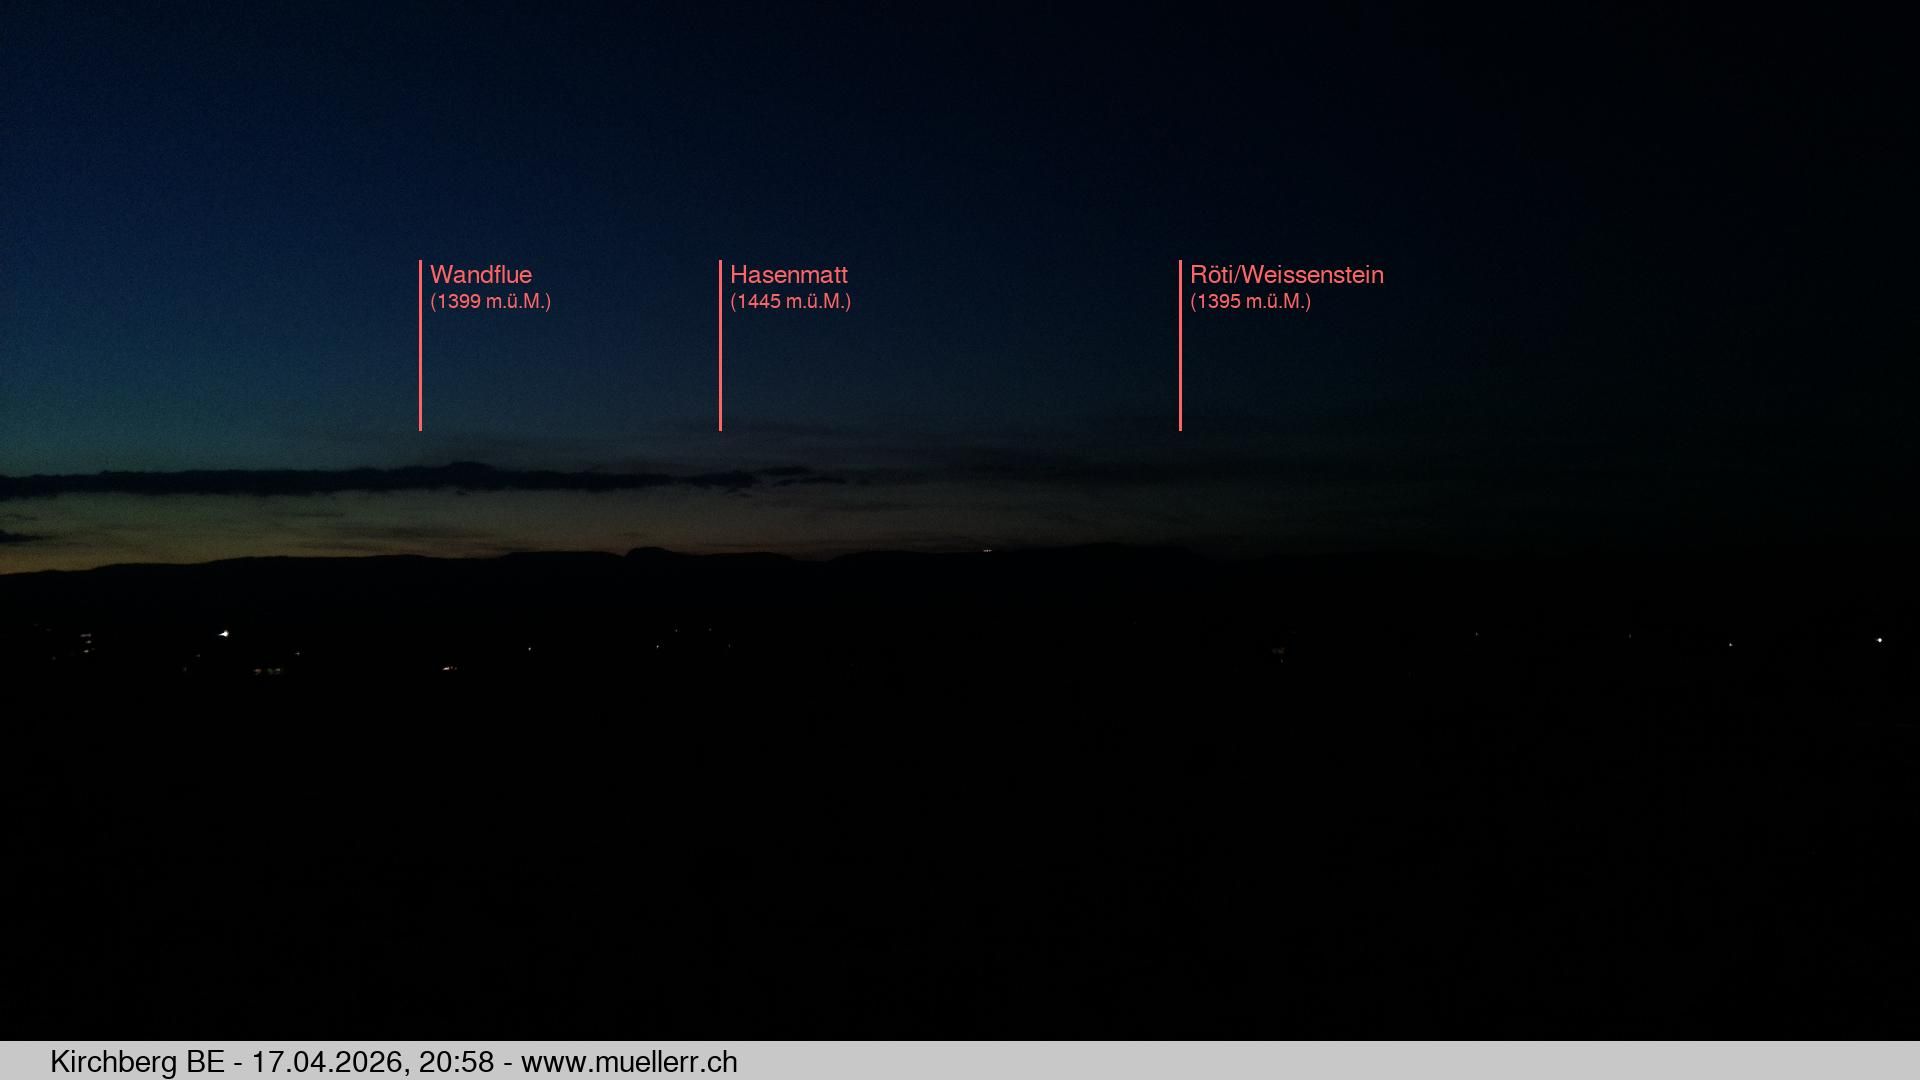Click the Hasenmatt peak label
This screenshot has height=1080, width=1920.
[x=788, y=274]
